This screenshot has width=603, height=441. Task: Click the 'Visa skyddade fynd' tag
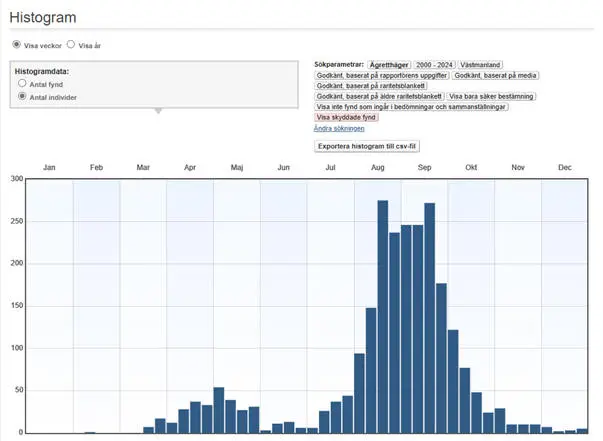click(x=346, y=117)
